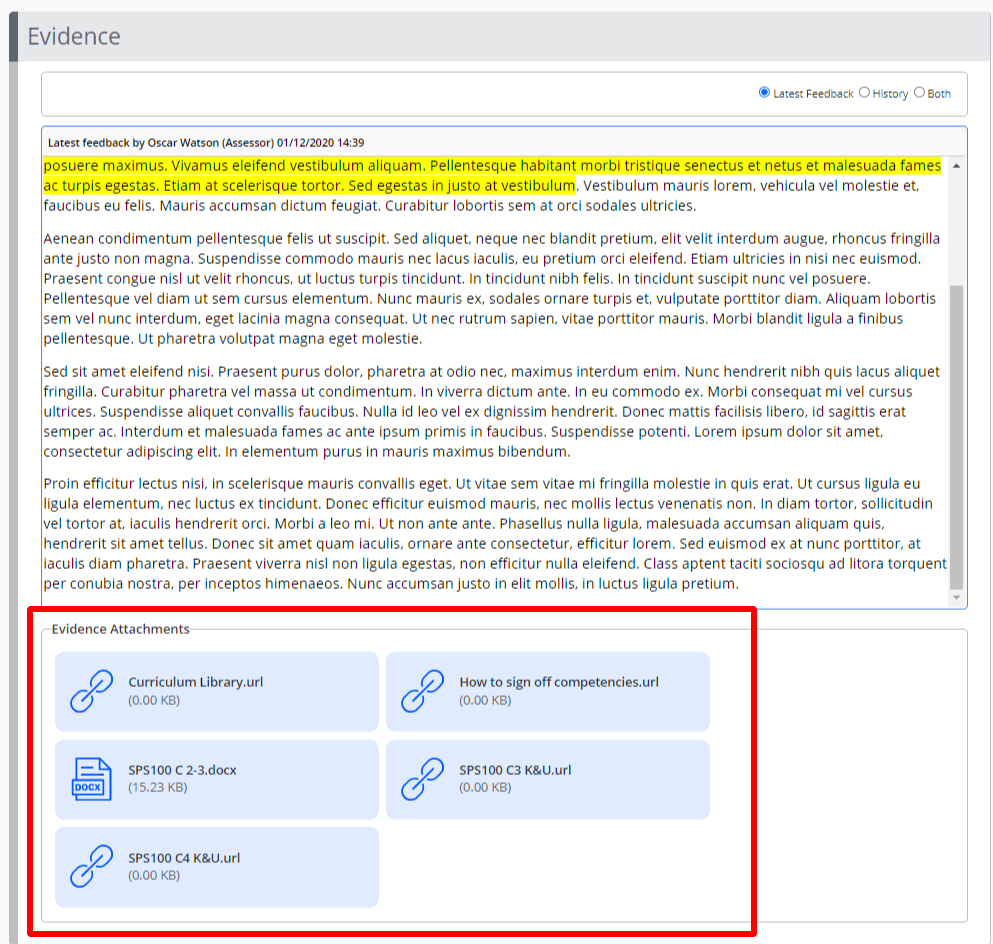The image size is (993, 944).
Task: Open the SPS100 C 2-3.docx file name
Action: click(182, 770)
